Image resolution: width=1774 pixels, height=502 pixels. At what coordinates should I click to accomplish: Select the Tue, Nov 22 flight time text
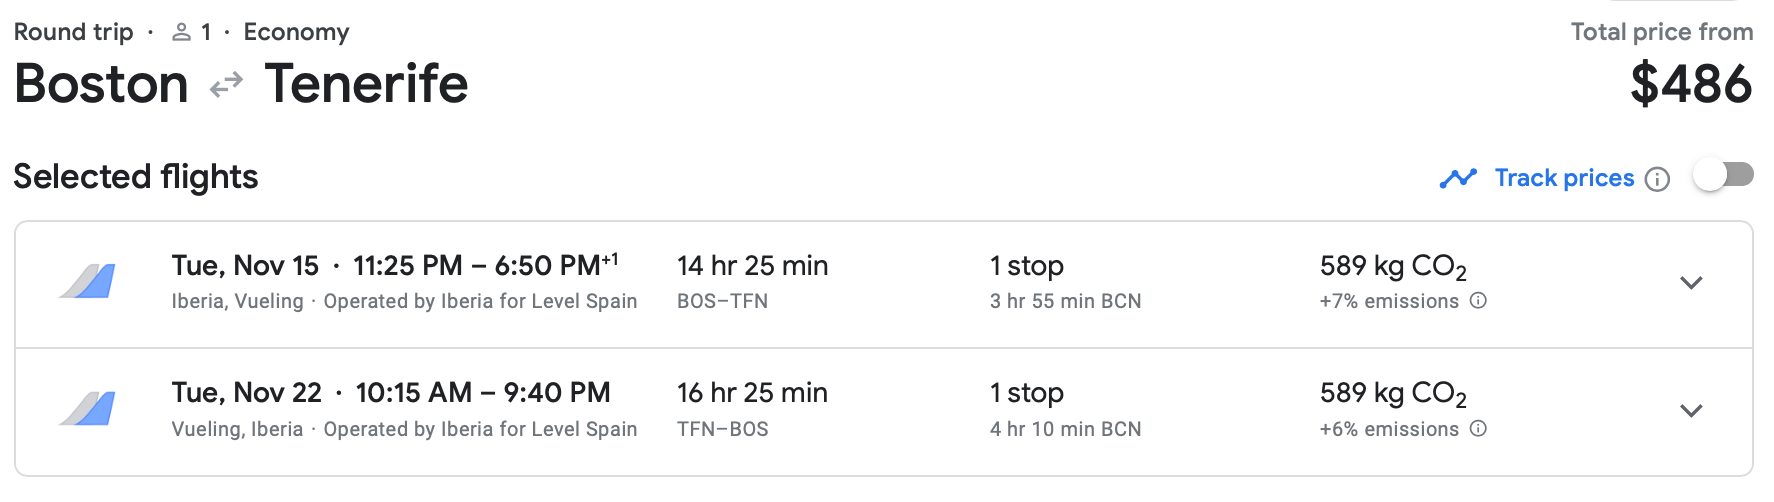click(391, 393)
